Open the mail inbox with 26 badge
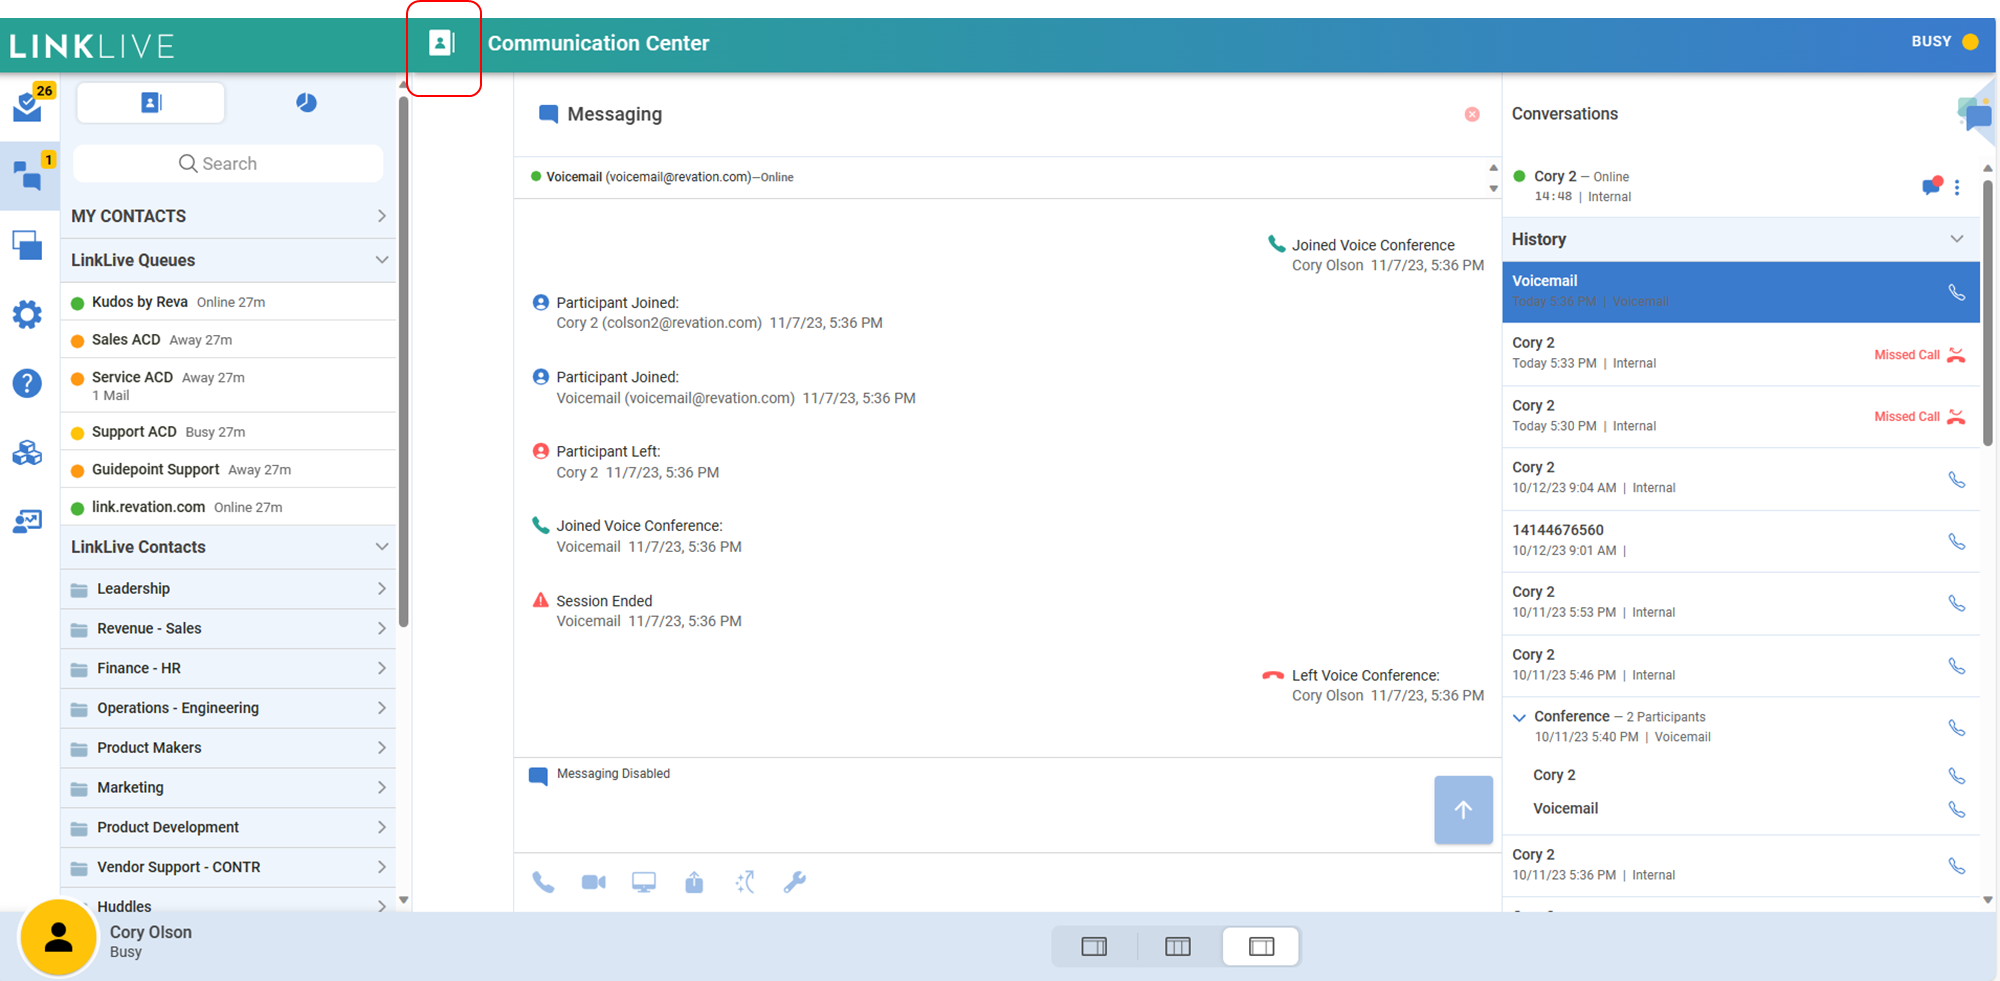The width and height of the screenshot is (2000, 981). coord(27,106)
